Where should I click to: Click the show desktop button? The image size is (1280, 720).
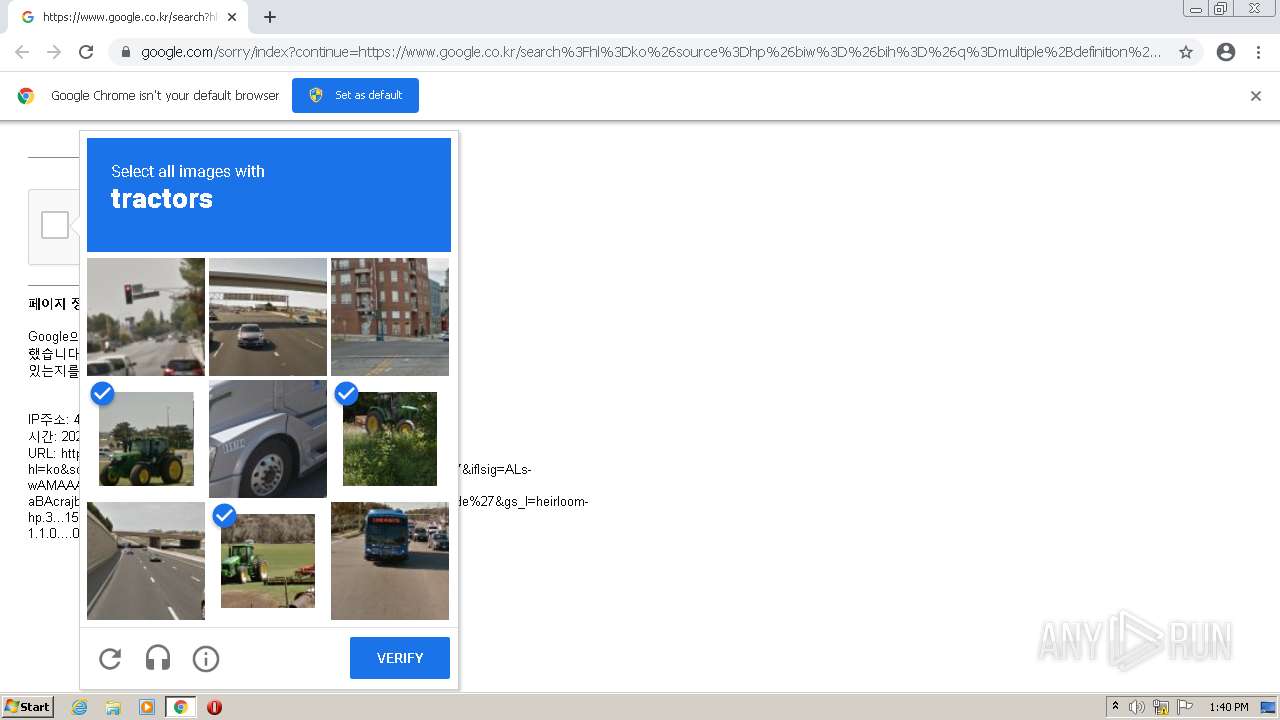coord(1268,707)
